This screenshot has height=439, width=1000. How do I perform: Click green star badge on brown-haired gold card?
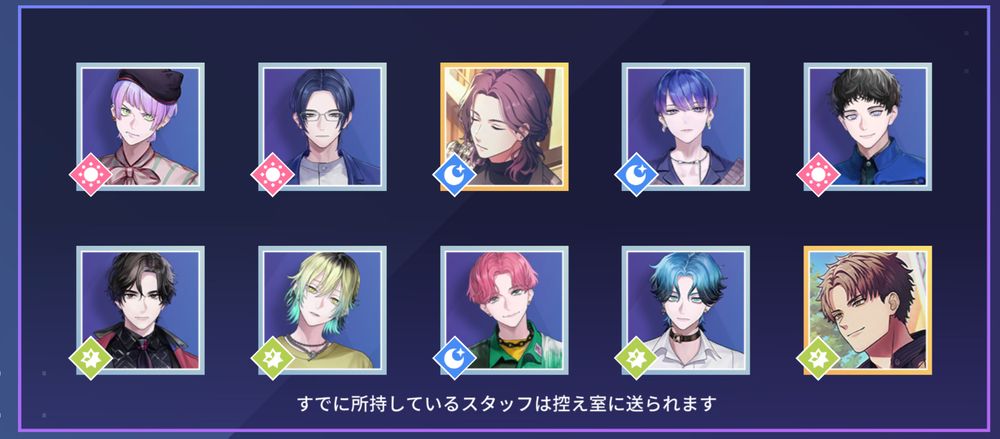pyautogui.click(x=818, y=358)
